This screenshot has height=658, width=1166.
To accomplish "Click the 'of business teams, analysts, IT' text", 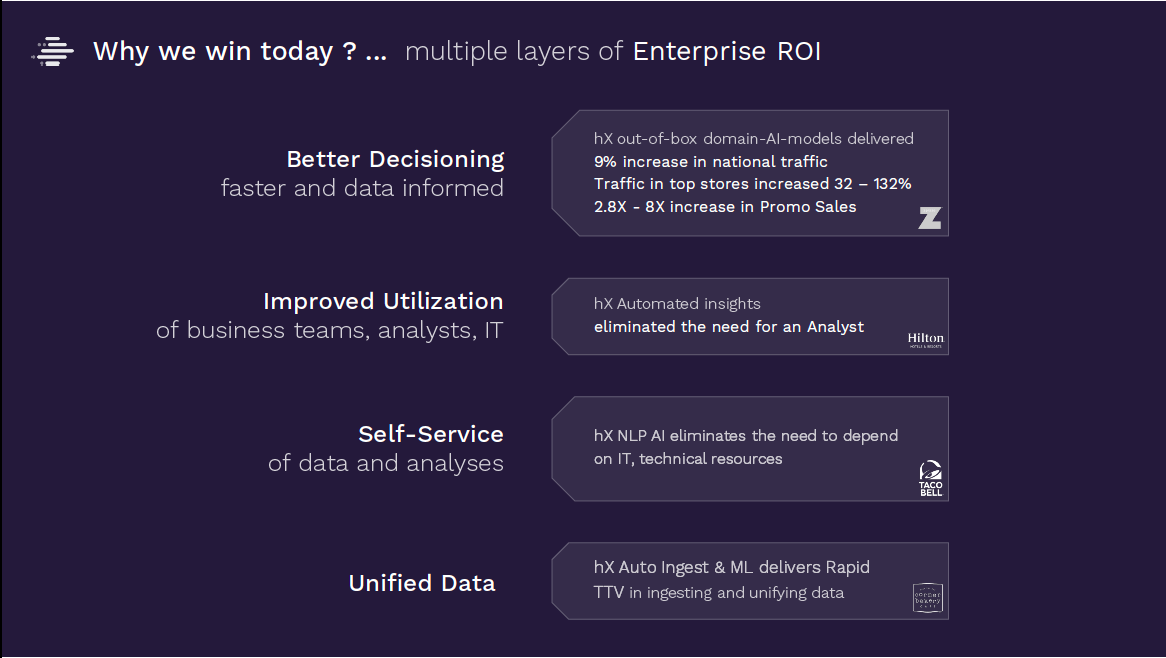I will click(x=329, y=330).
